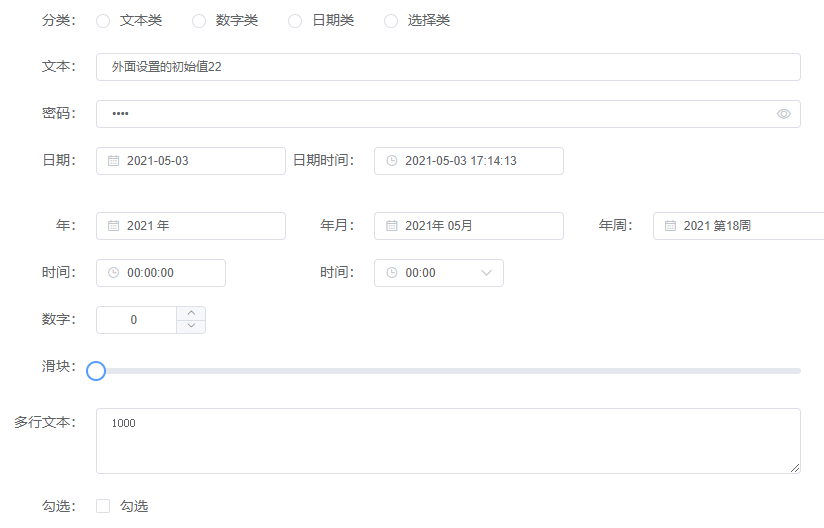Click the 多行文本 field label
This screenshot has width=824, height=528.
[45, 422]
